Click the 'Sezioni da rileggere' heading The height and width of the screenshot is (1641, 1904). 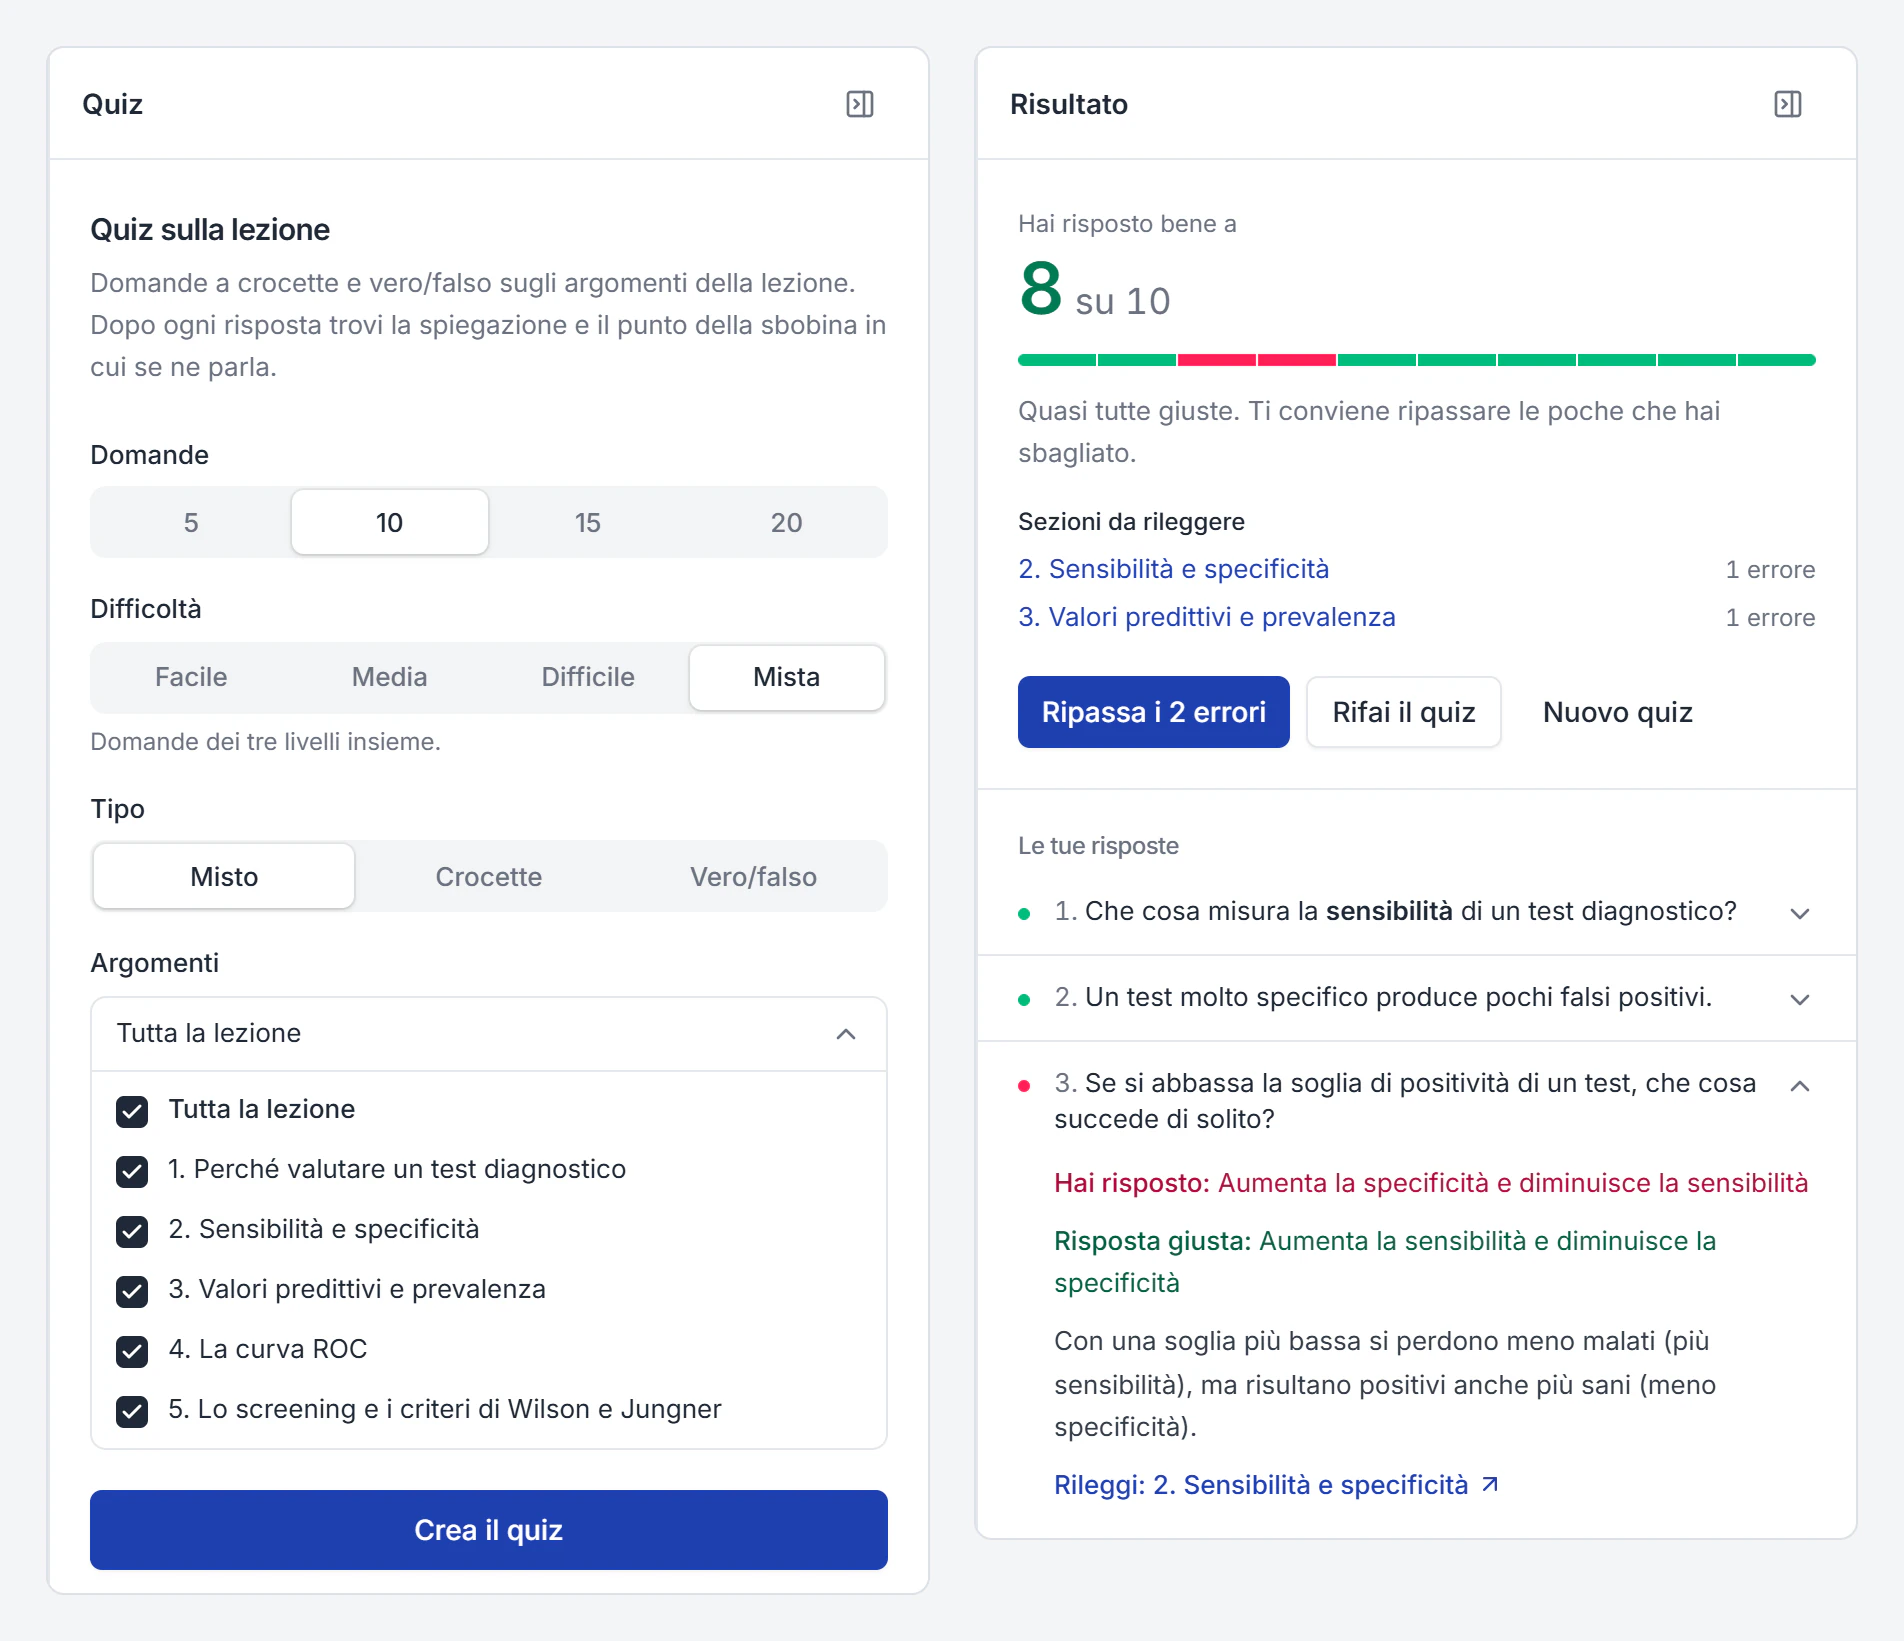1131,522
